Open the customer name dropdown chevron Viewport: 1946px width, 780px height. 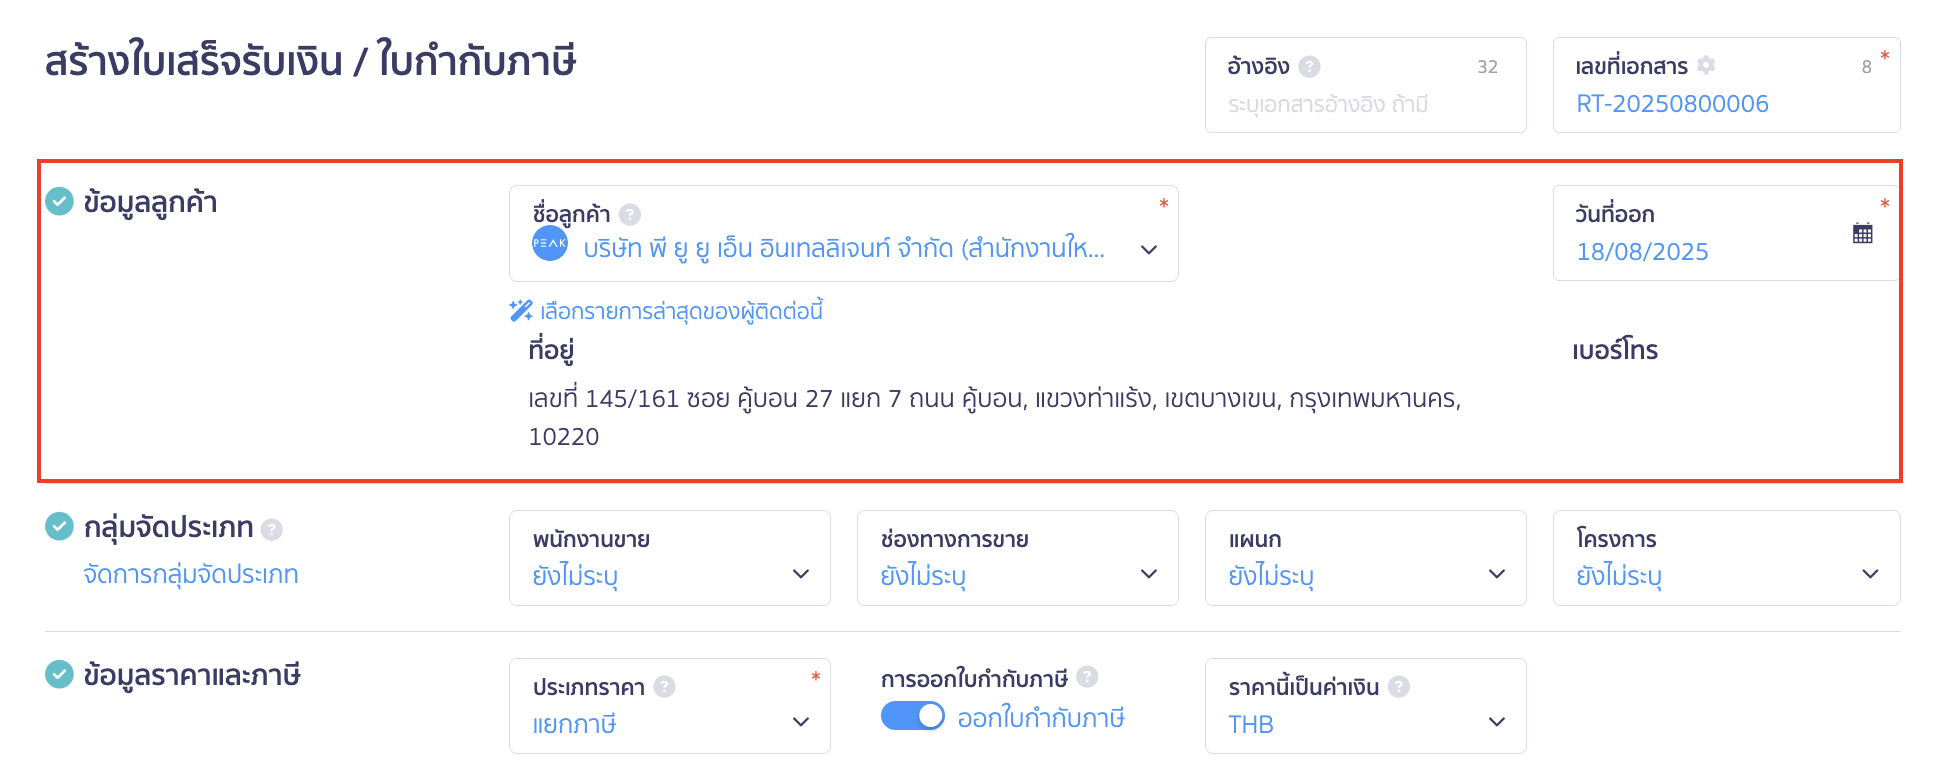point(1149,247)
